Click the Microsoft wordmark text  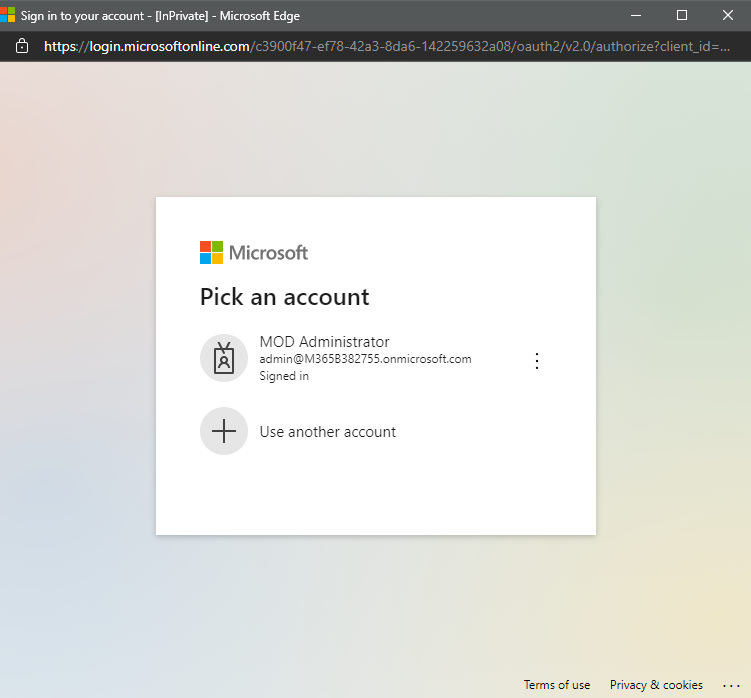[x=268, y=252]
